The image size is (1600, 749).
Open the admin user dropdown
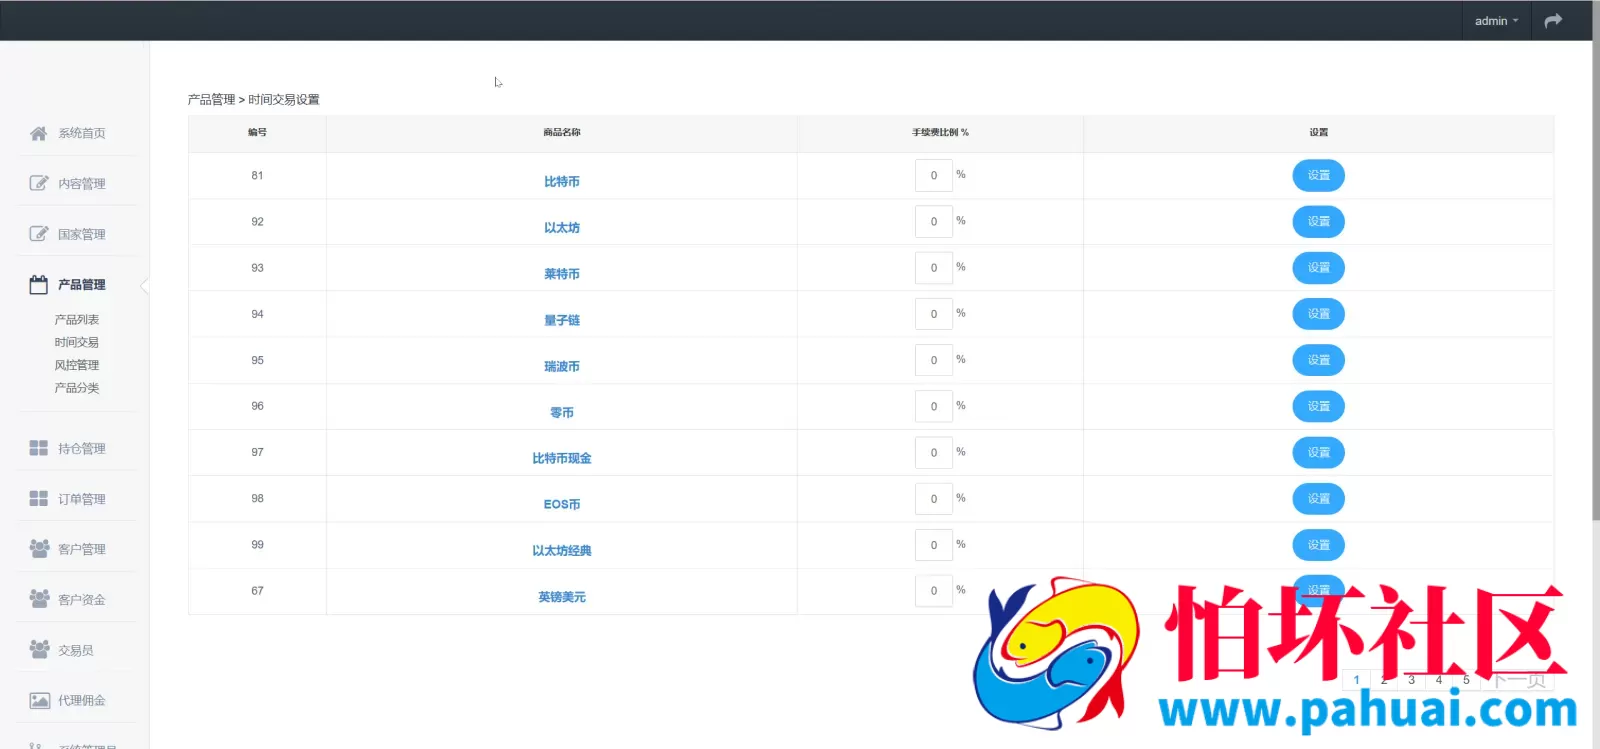pos(1496,21)
